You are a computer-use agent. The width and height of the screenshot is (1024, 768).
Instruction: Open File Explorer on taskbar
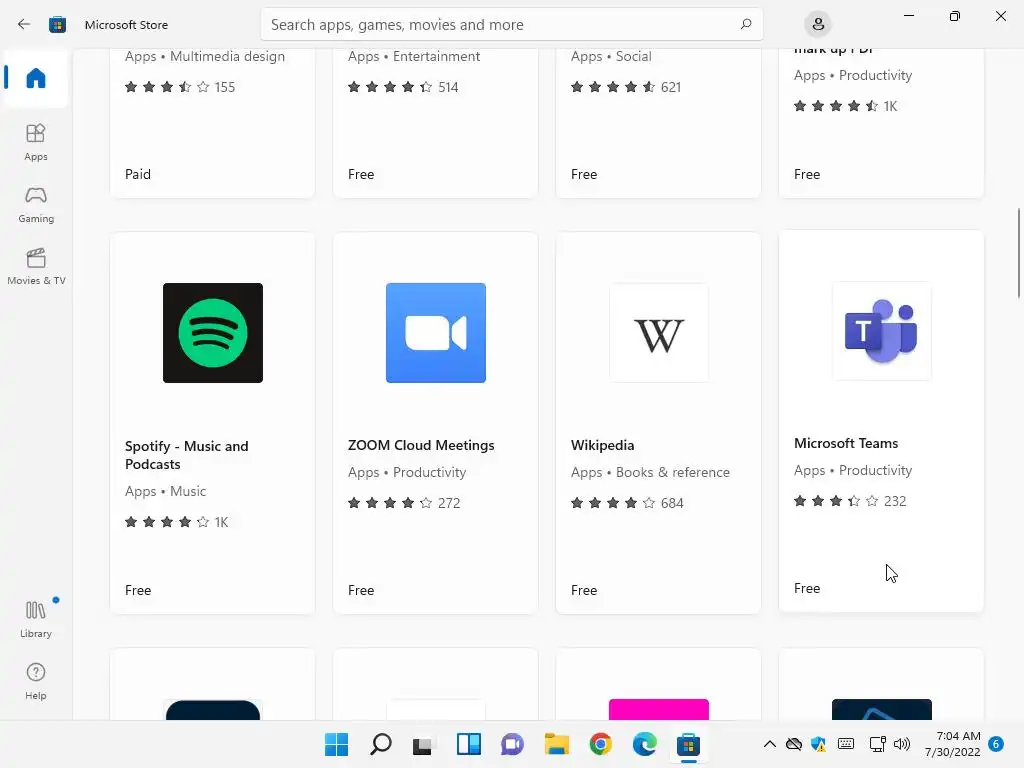coord(556,744)
